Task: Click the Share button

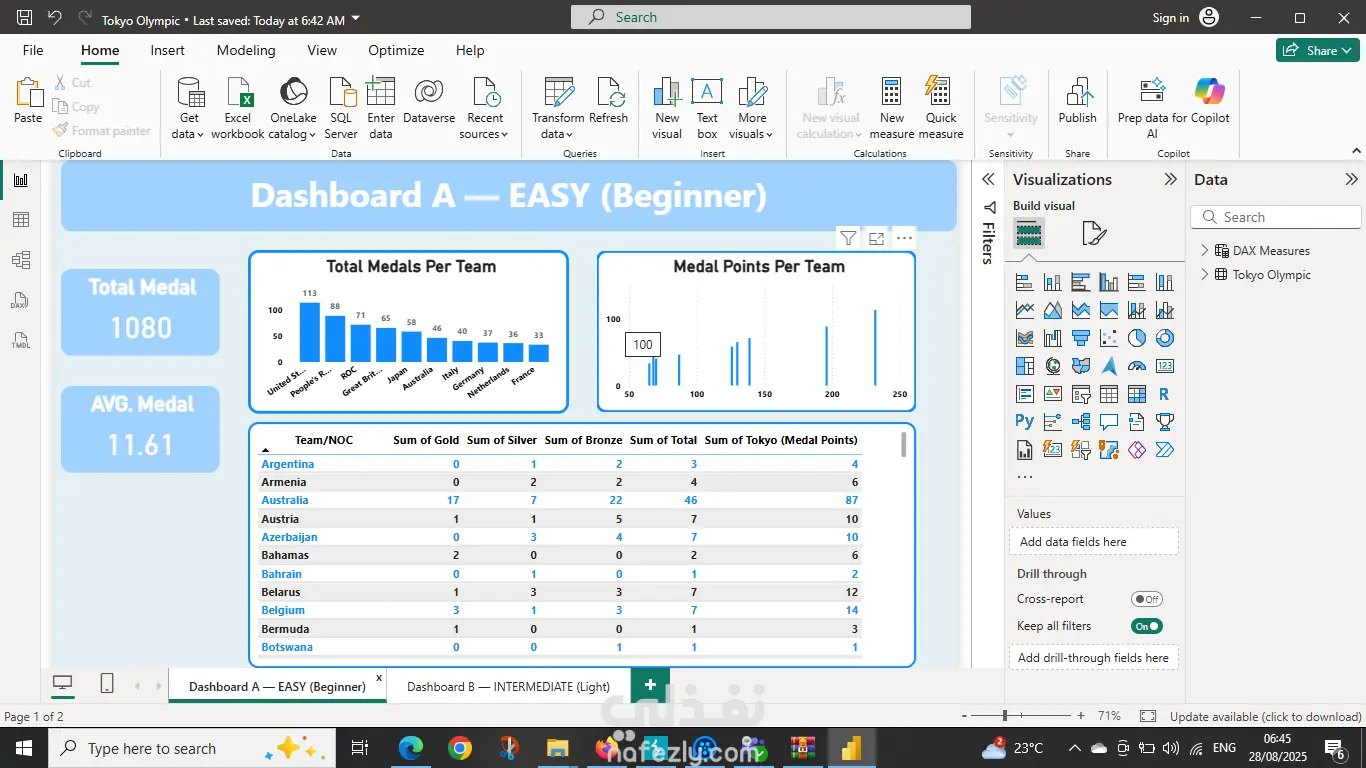Action: [x=1318, y=50]
